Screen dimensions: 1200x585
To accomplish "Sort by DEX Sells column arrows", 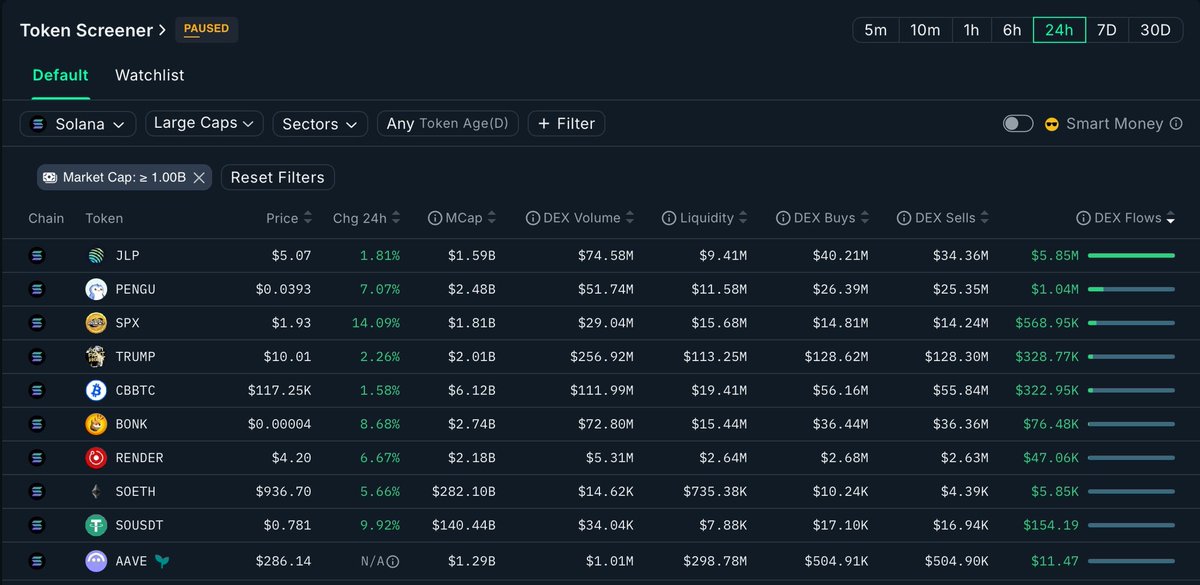I will coord(985,218).
